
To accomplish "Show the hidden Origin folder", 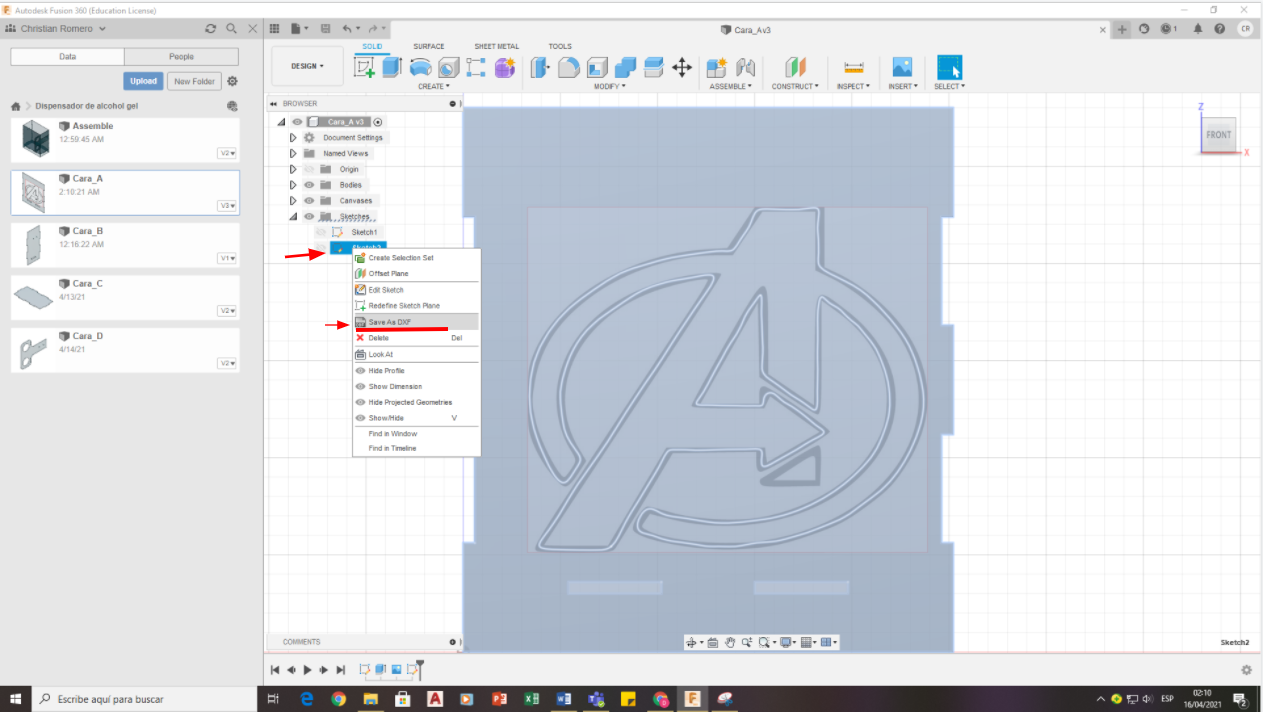I will tap(309, 169).
